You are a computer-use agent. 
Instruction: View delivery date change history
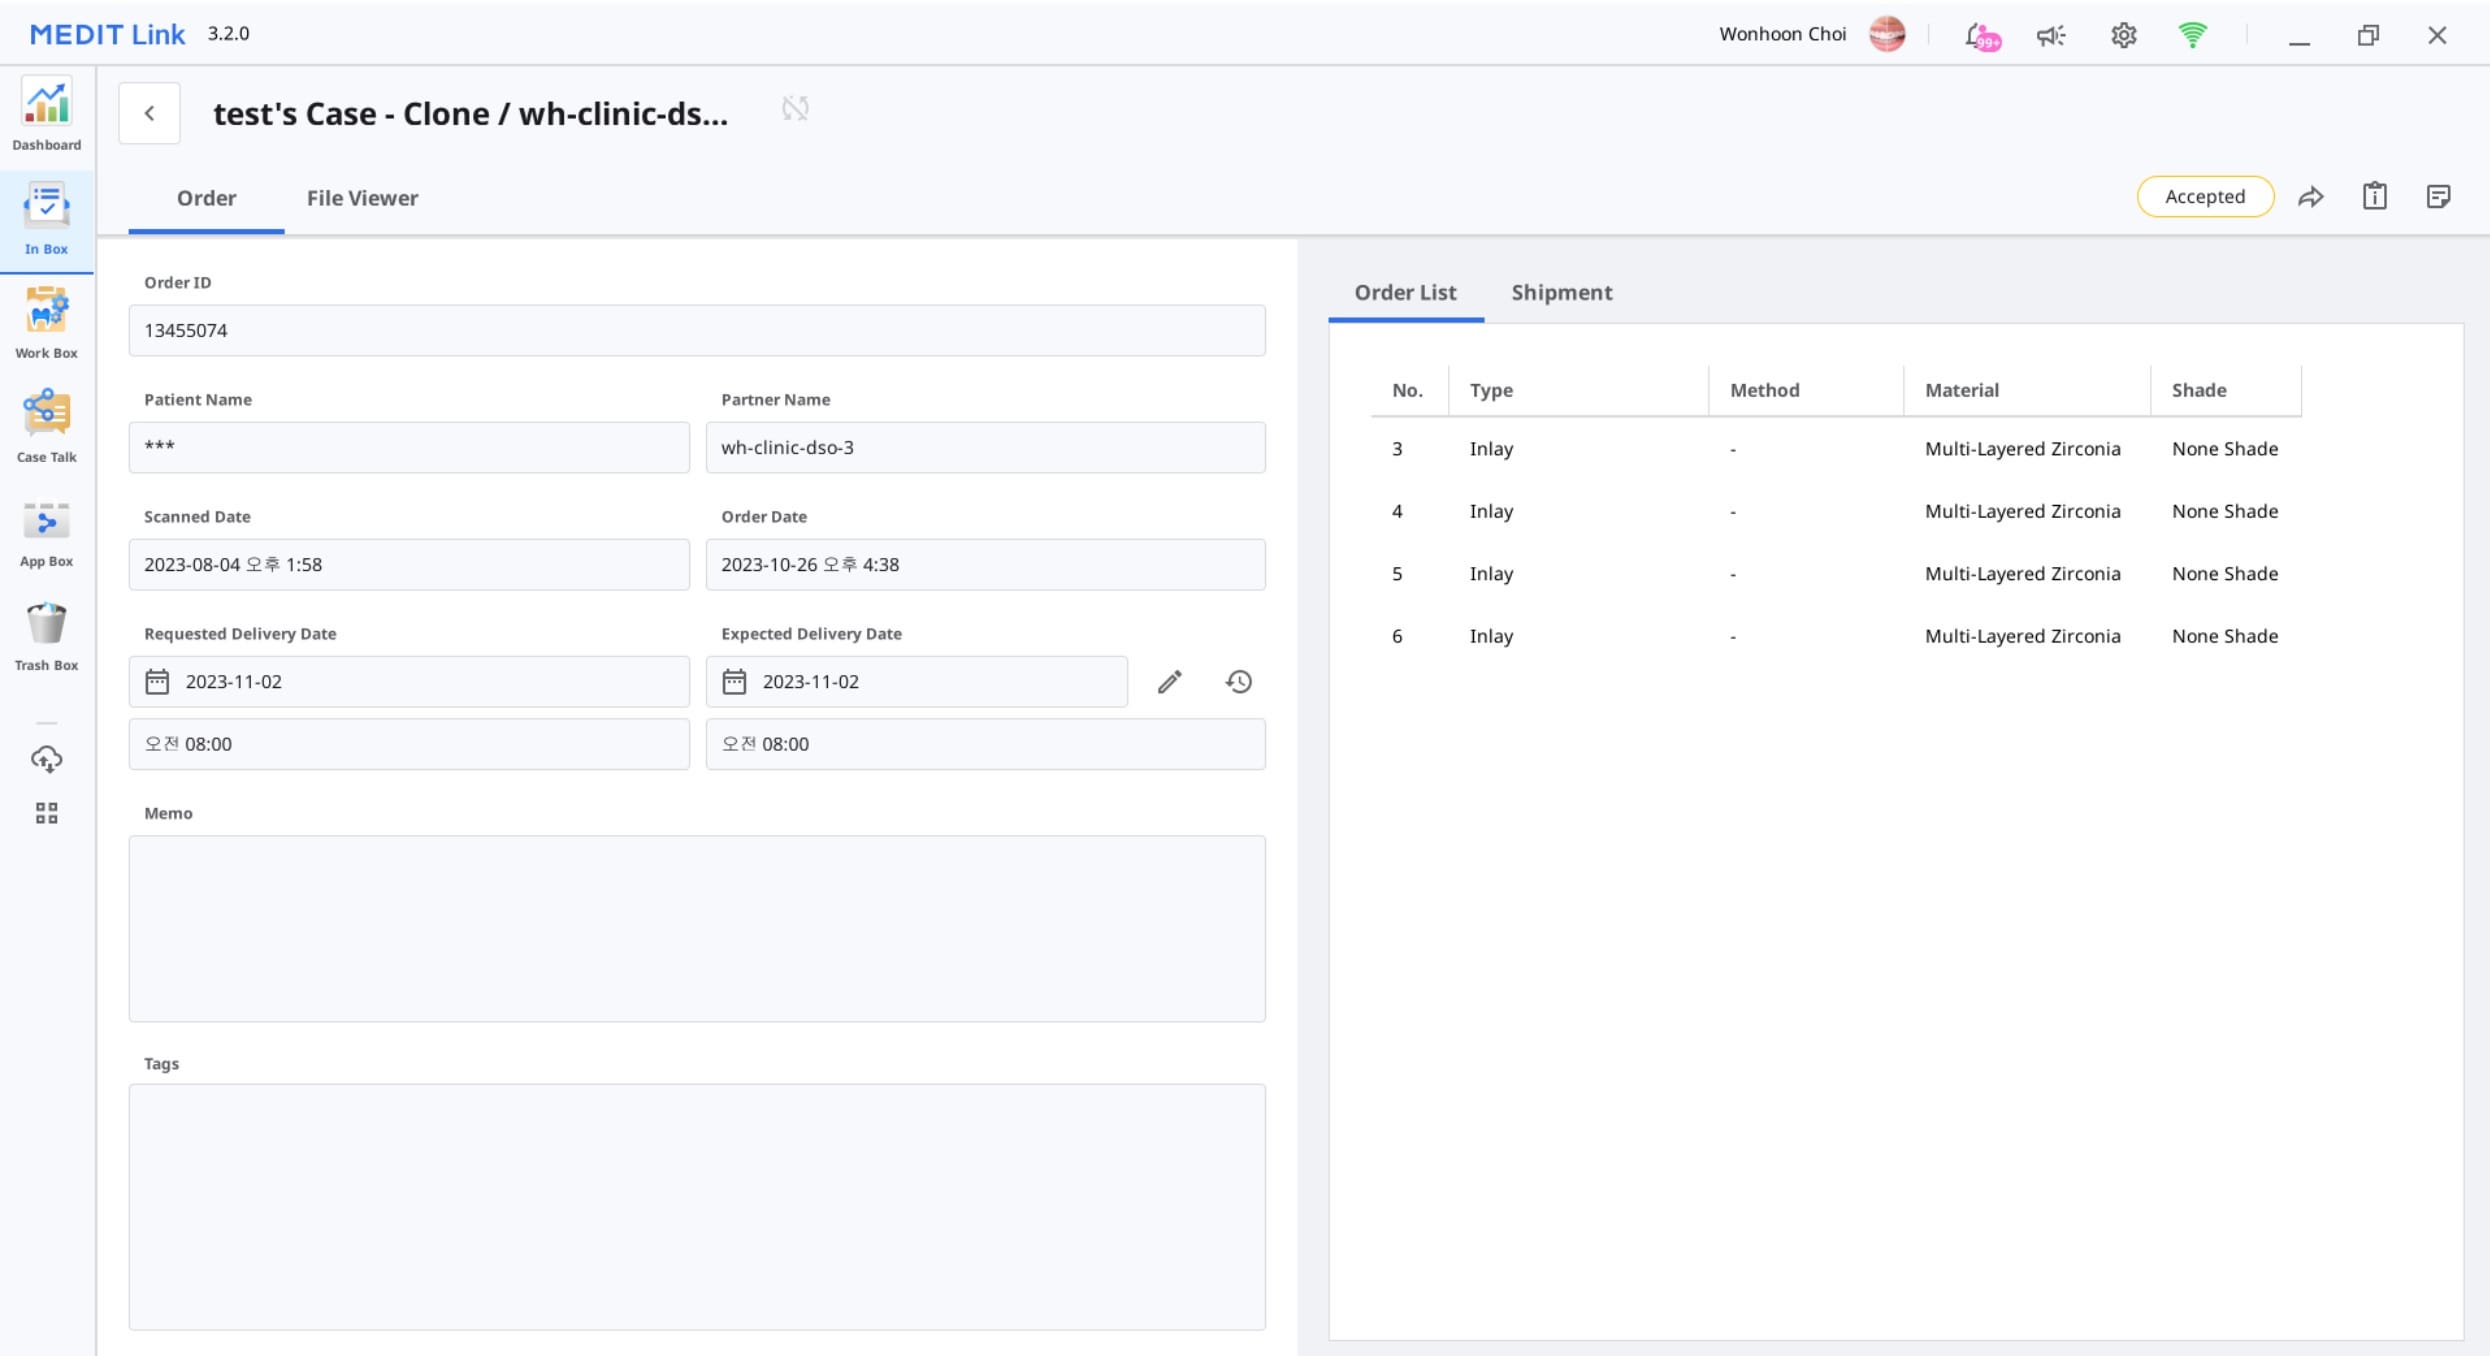(1239, 682)
